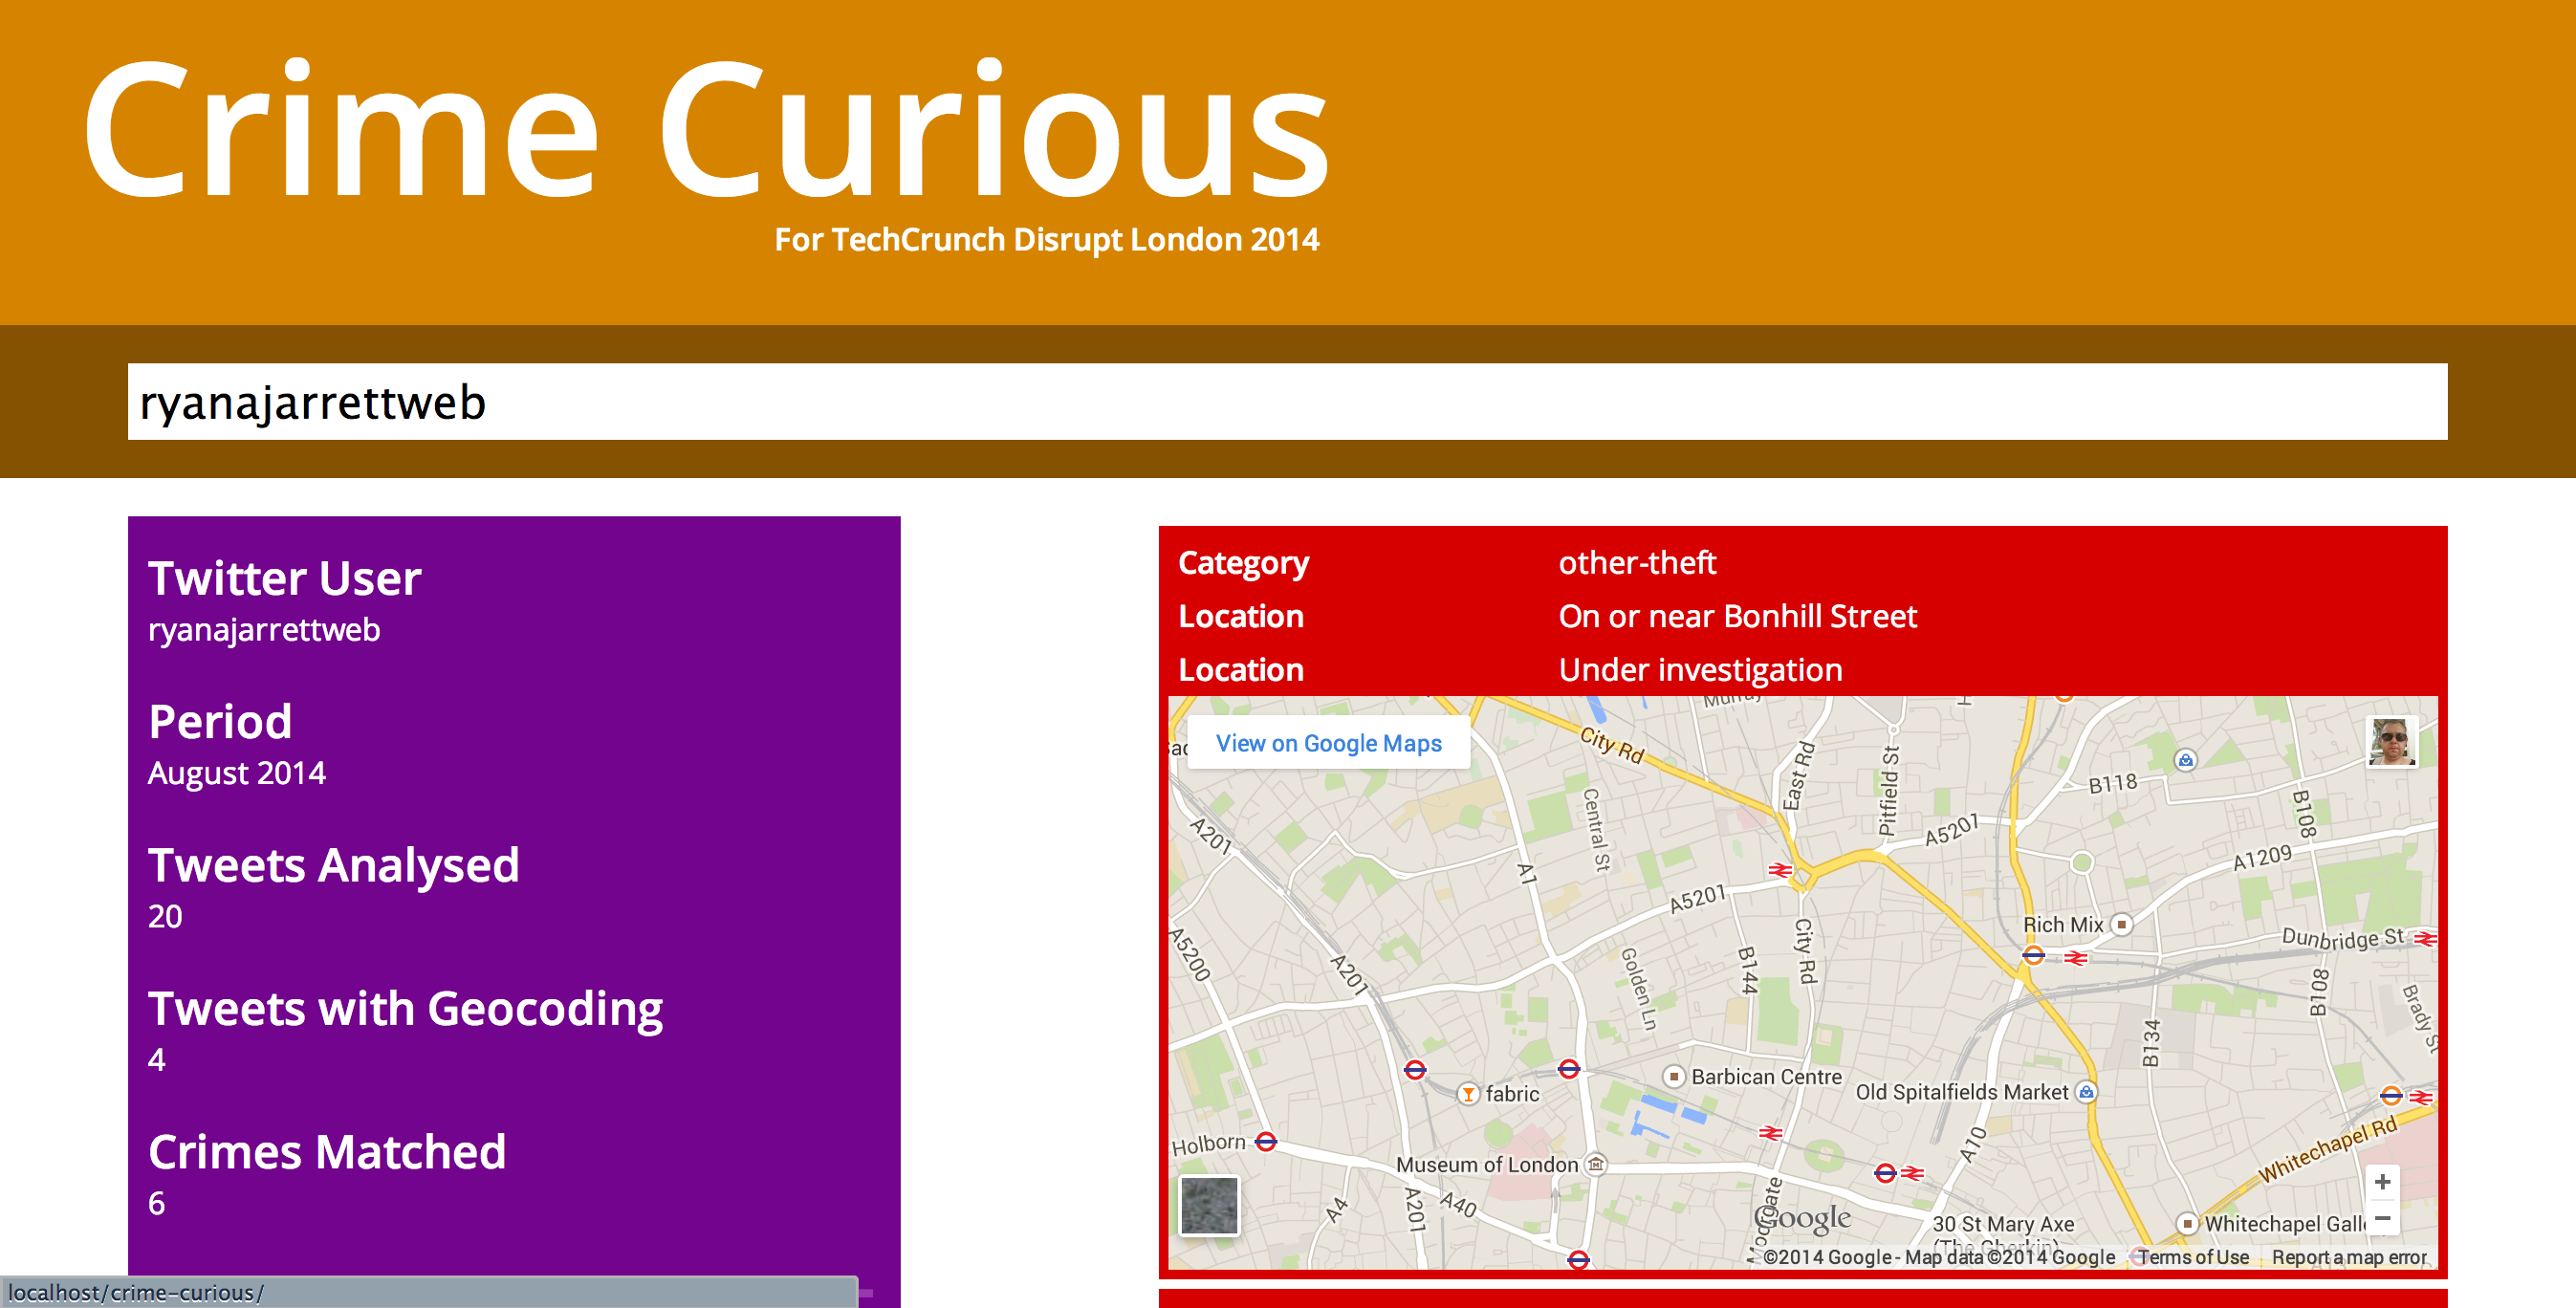Click the user avatar marker on map
This screenshot has width=2576, height=1308.
click(2391, 742)
